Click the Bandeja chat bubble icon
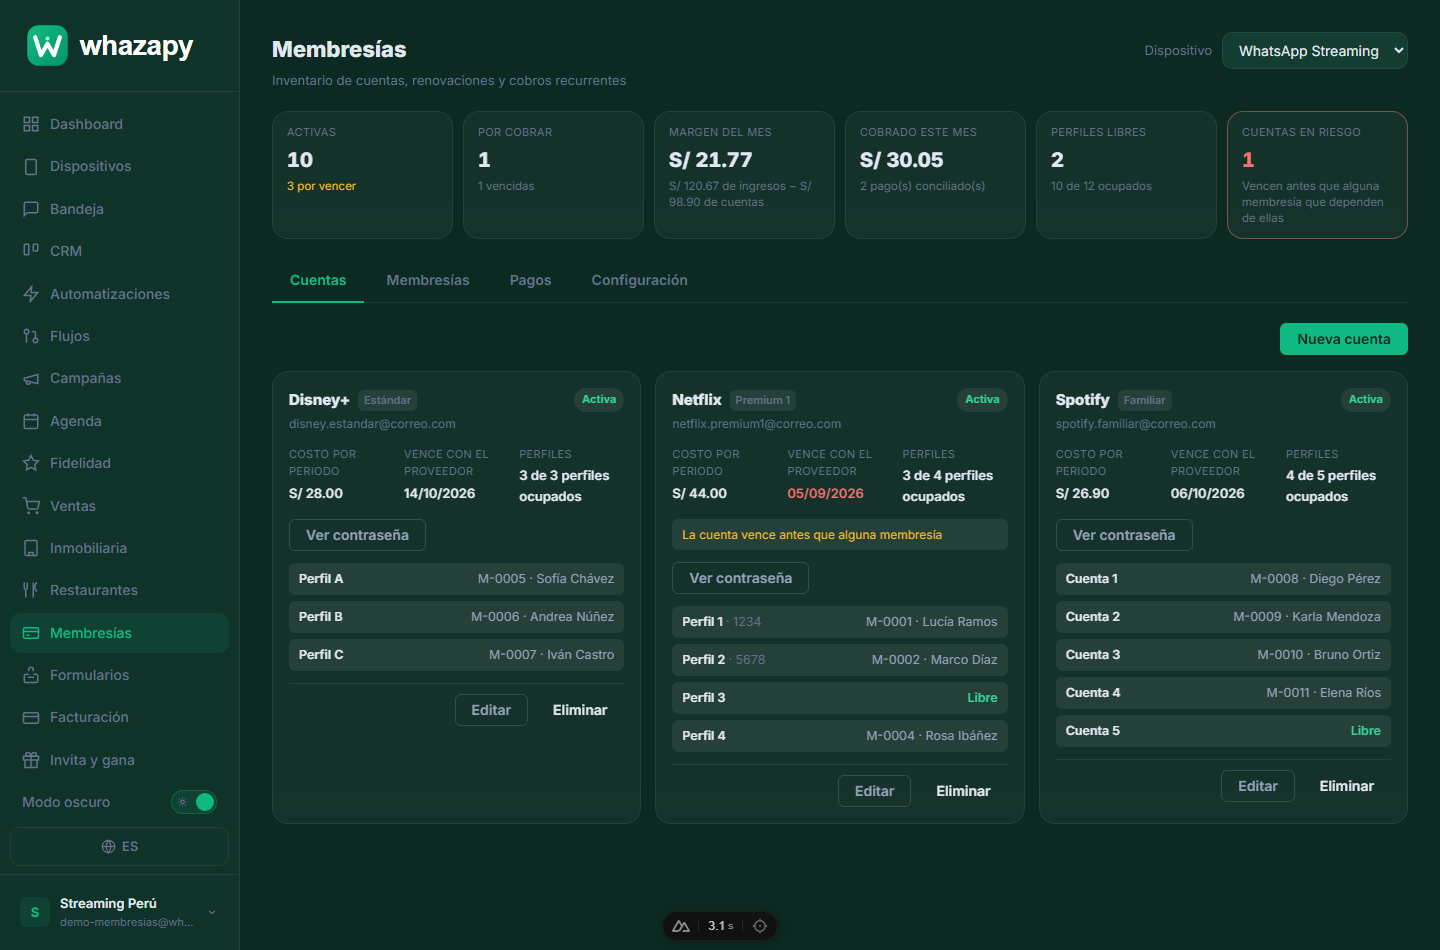 [x=31, y=209]
